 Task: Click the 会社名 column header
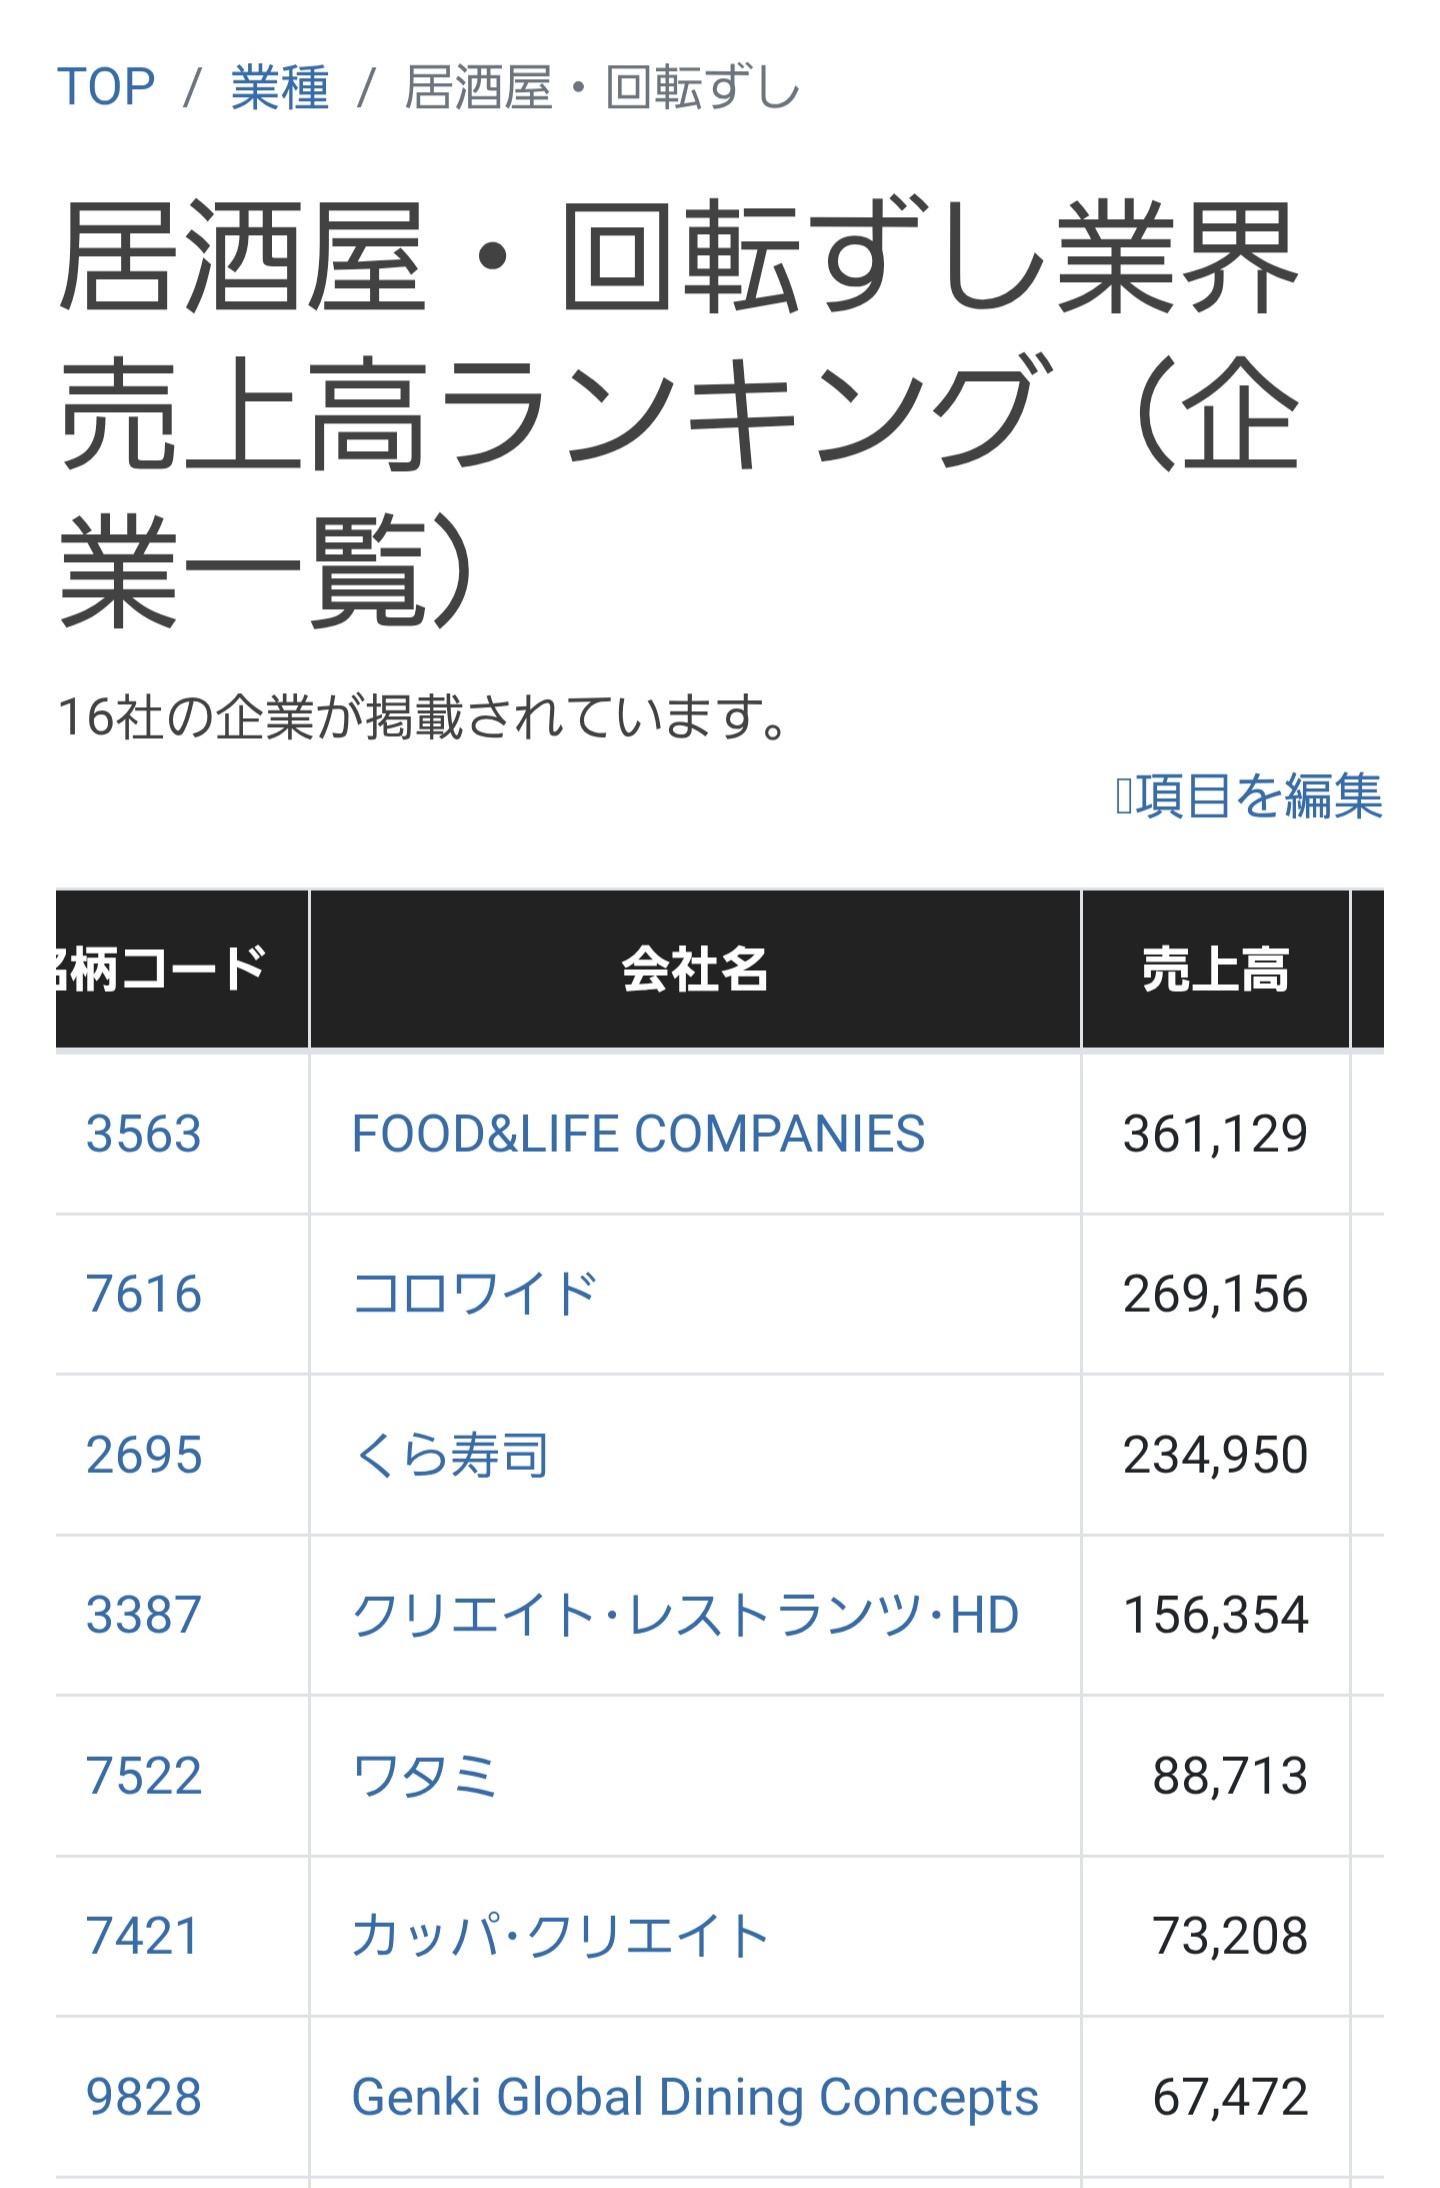(695, 969)
